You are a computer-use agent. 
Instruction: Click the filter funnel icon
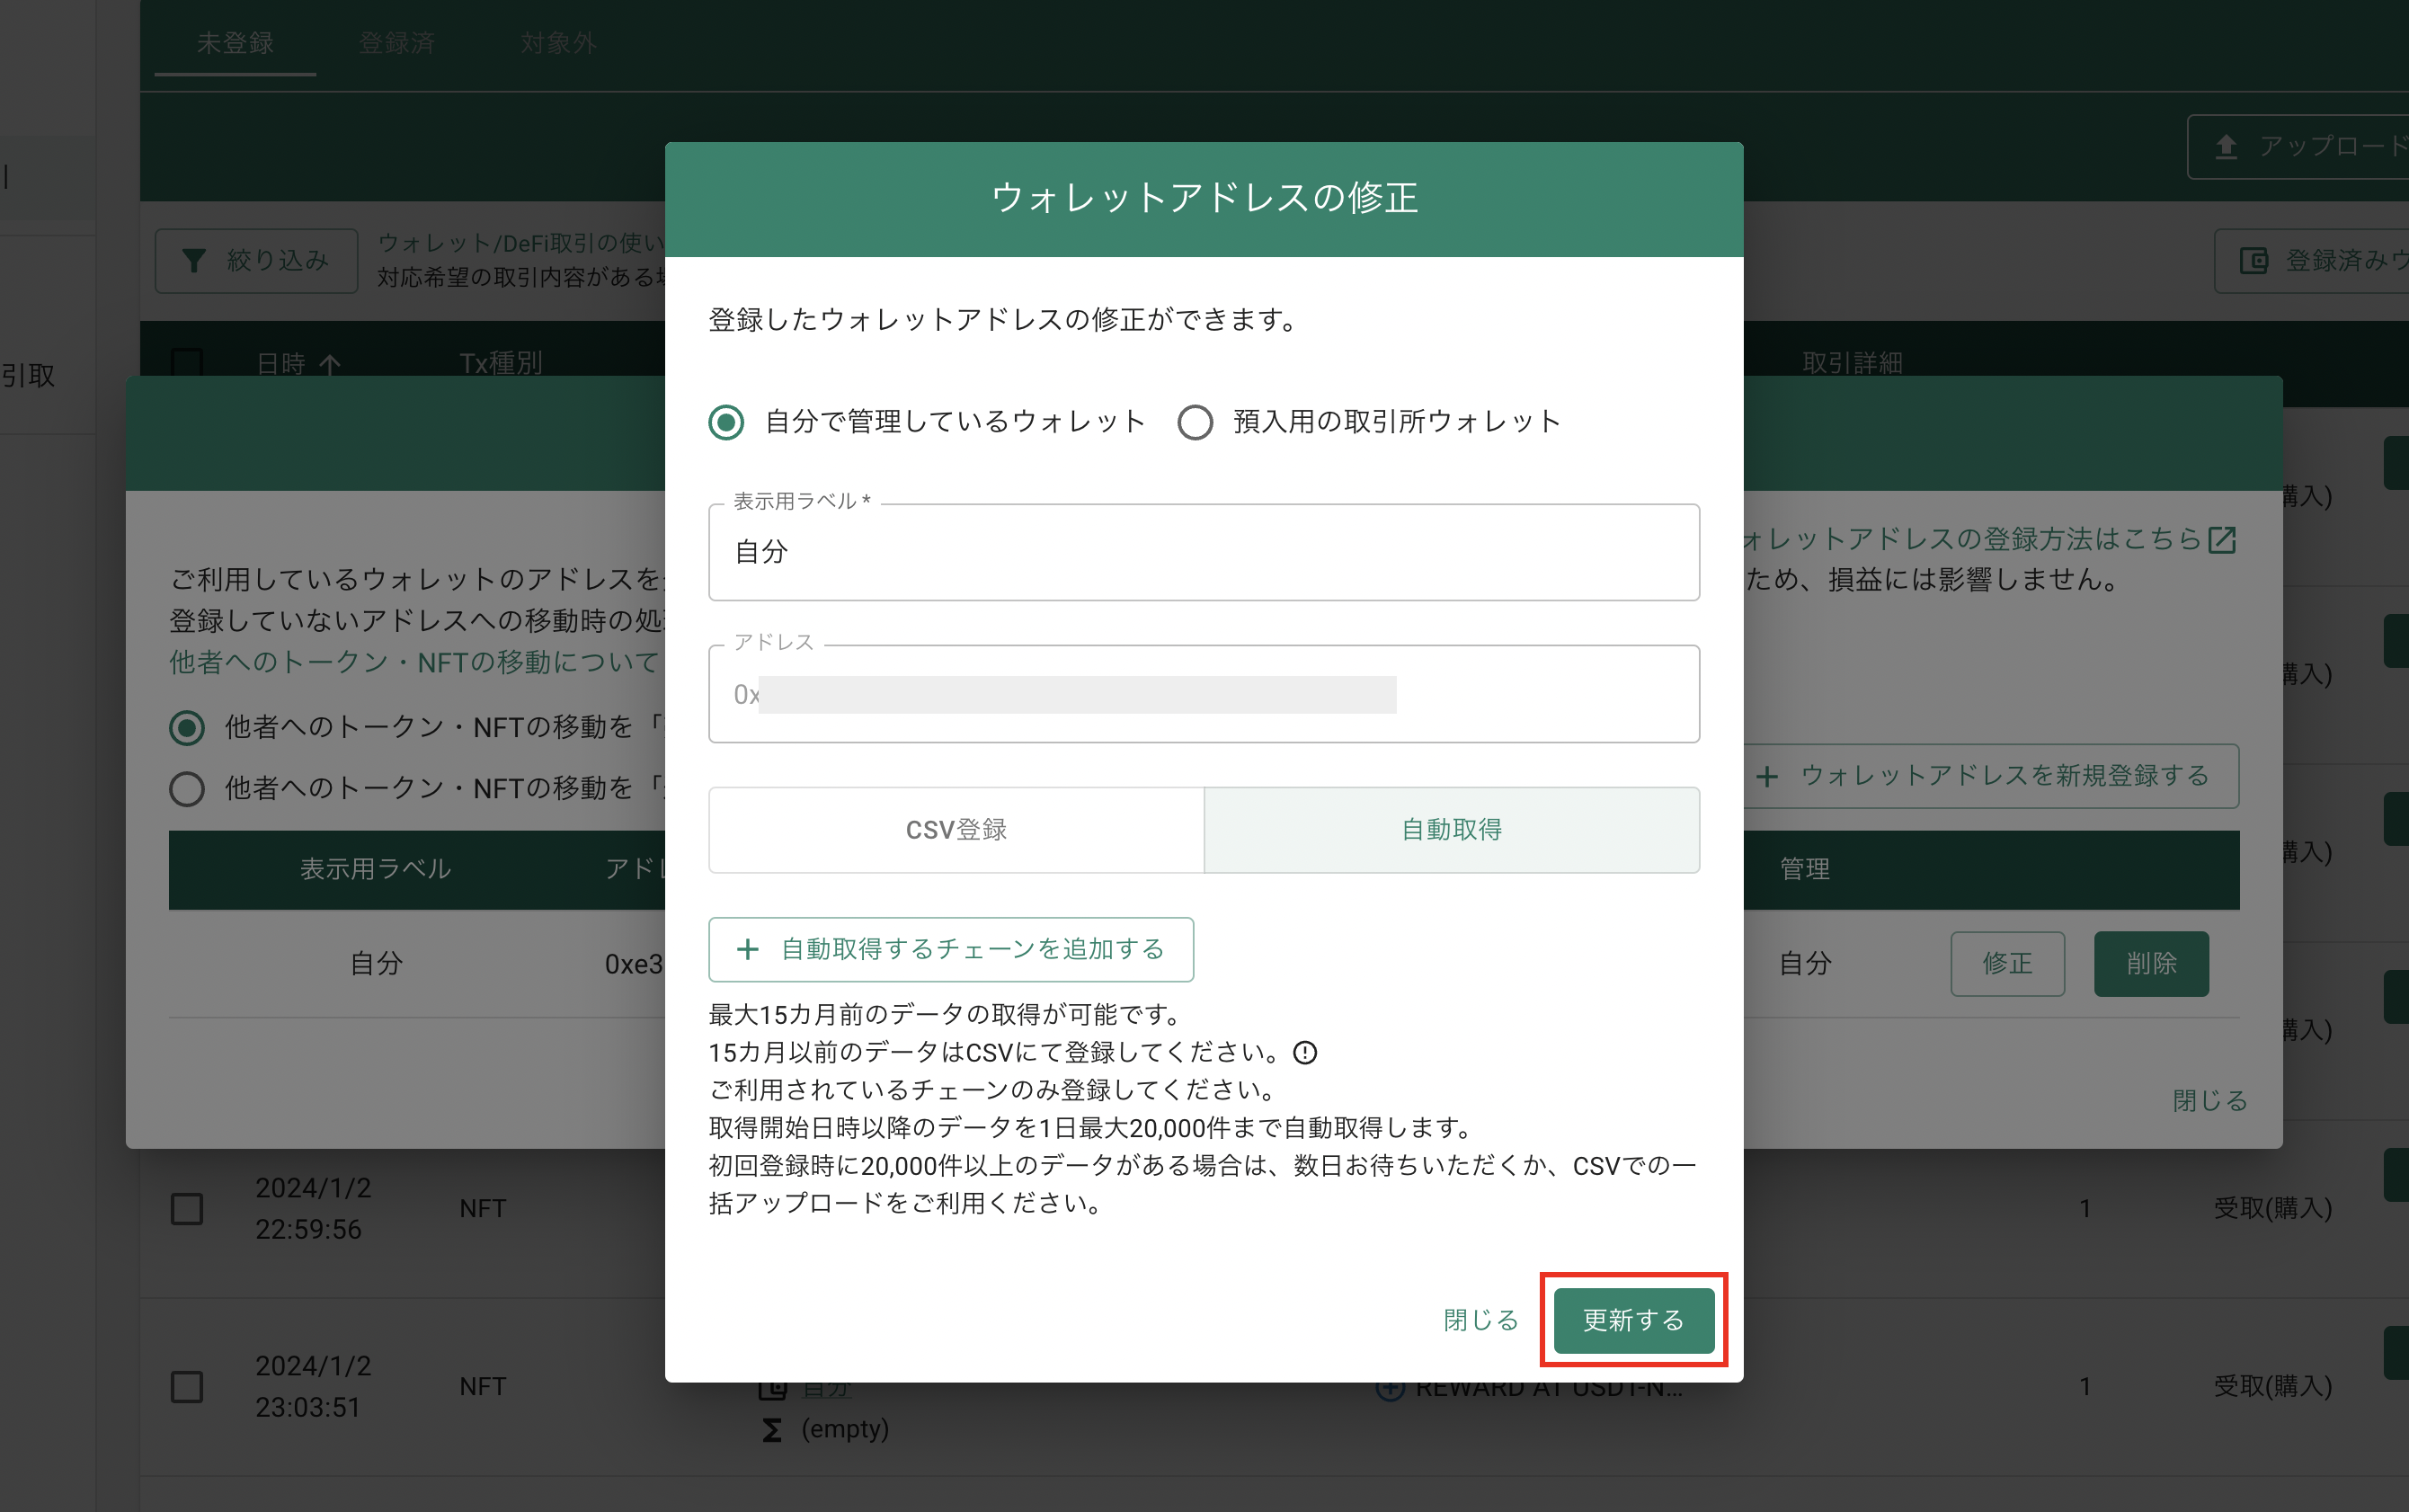(193, 261)
